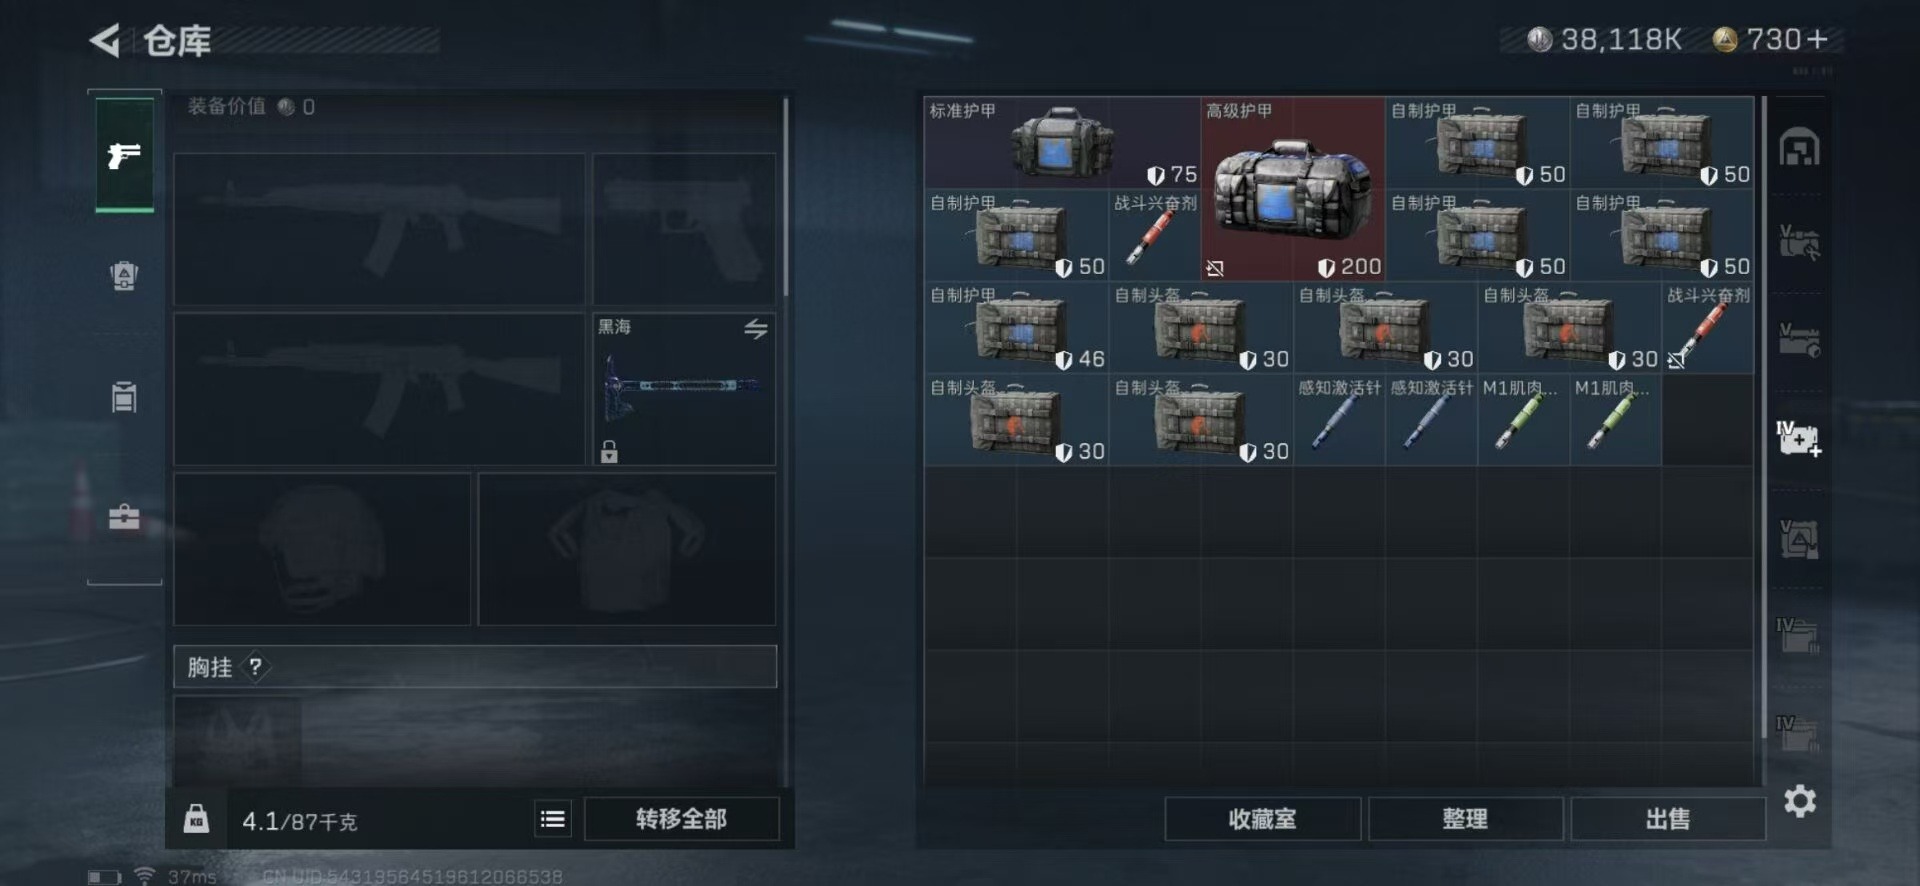Toggle the list view icon beside 转移全部
The height and width of the screenshot is (886, 1920).
click(x=553, y=820)
